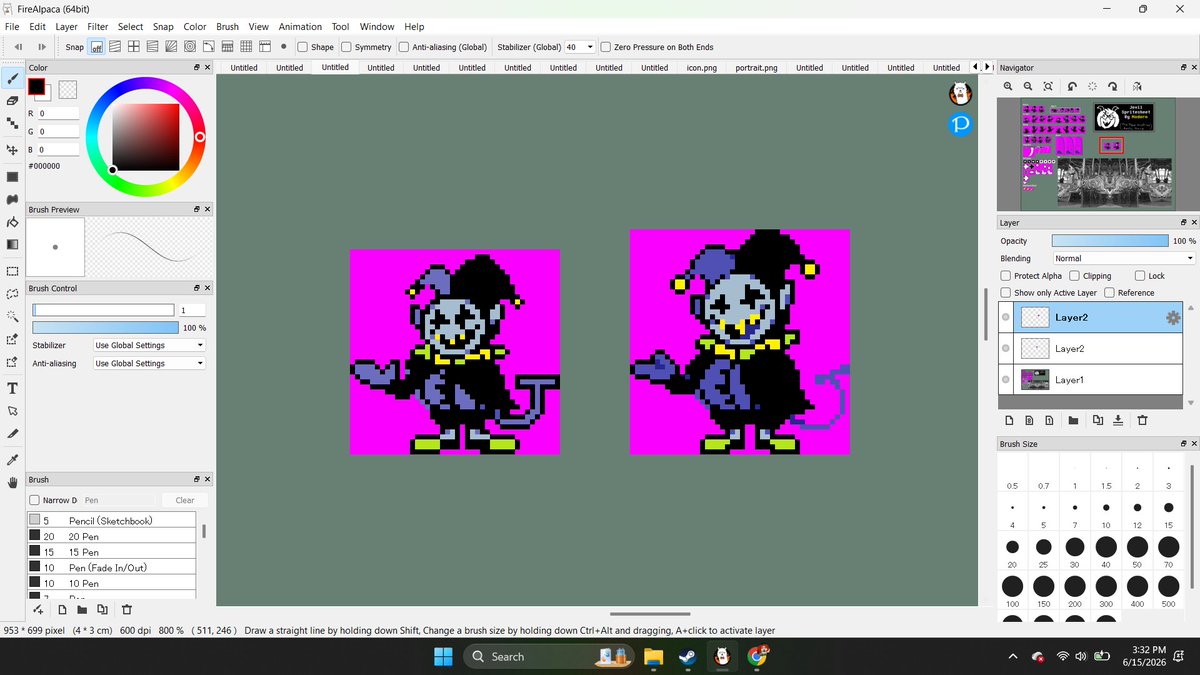This screenshot has height=675, width=1200.
Task: Enable Show only Active Layer
Action: pos(1006,293)
